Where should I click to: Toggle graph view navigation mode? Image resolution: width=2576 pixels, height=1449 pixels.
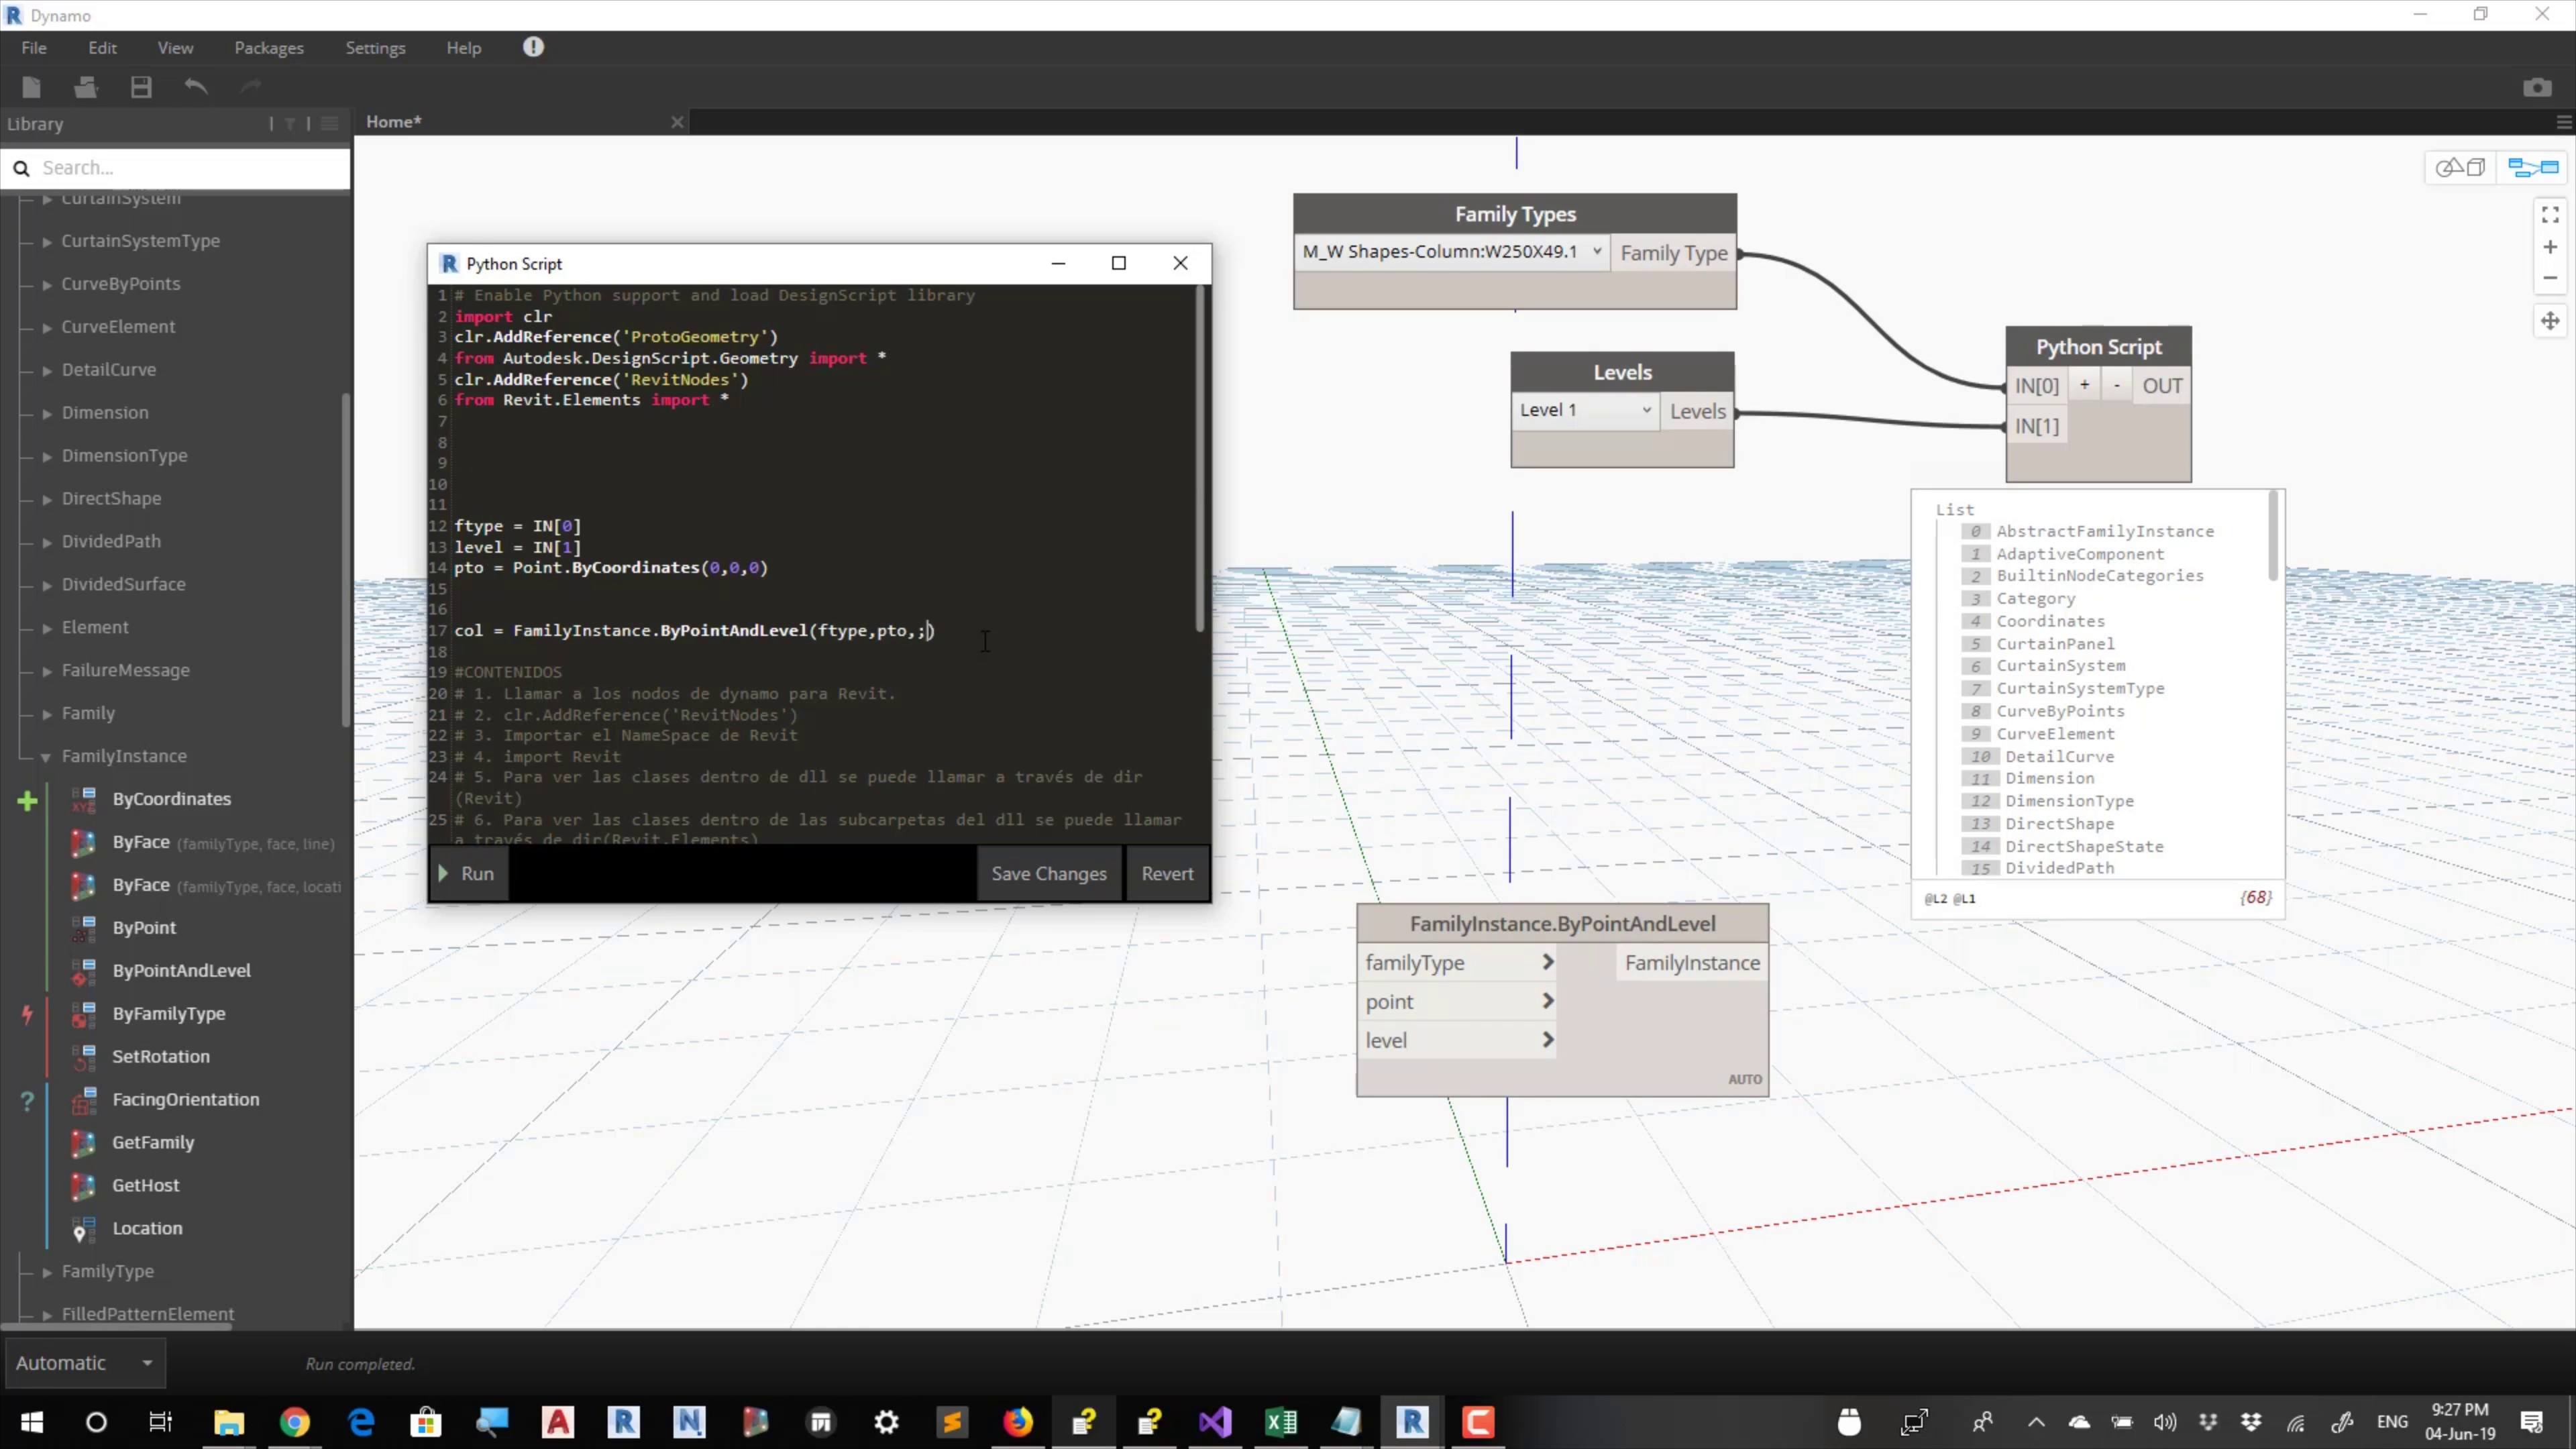2532,168
